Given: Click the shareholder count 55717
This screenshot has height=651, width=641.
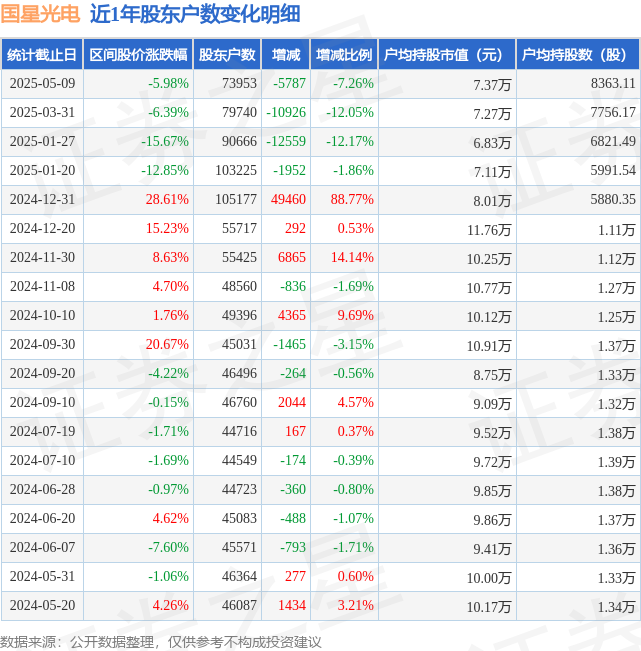Looking at the screenshot, I should click(x=239, y=228).
